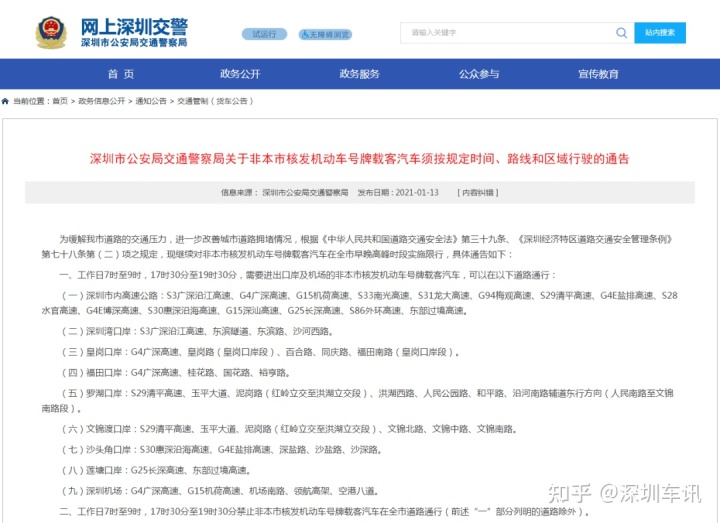Click the police emblem logo
720x523 pixels.
51,33
